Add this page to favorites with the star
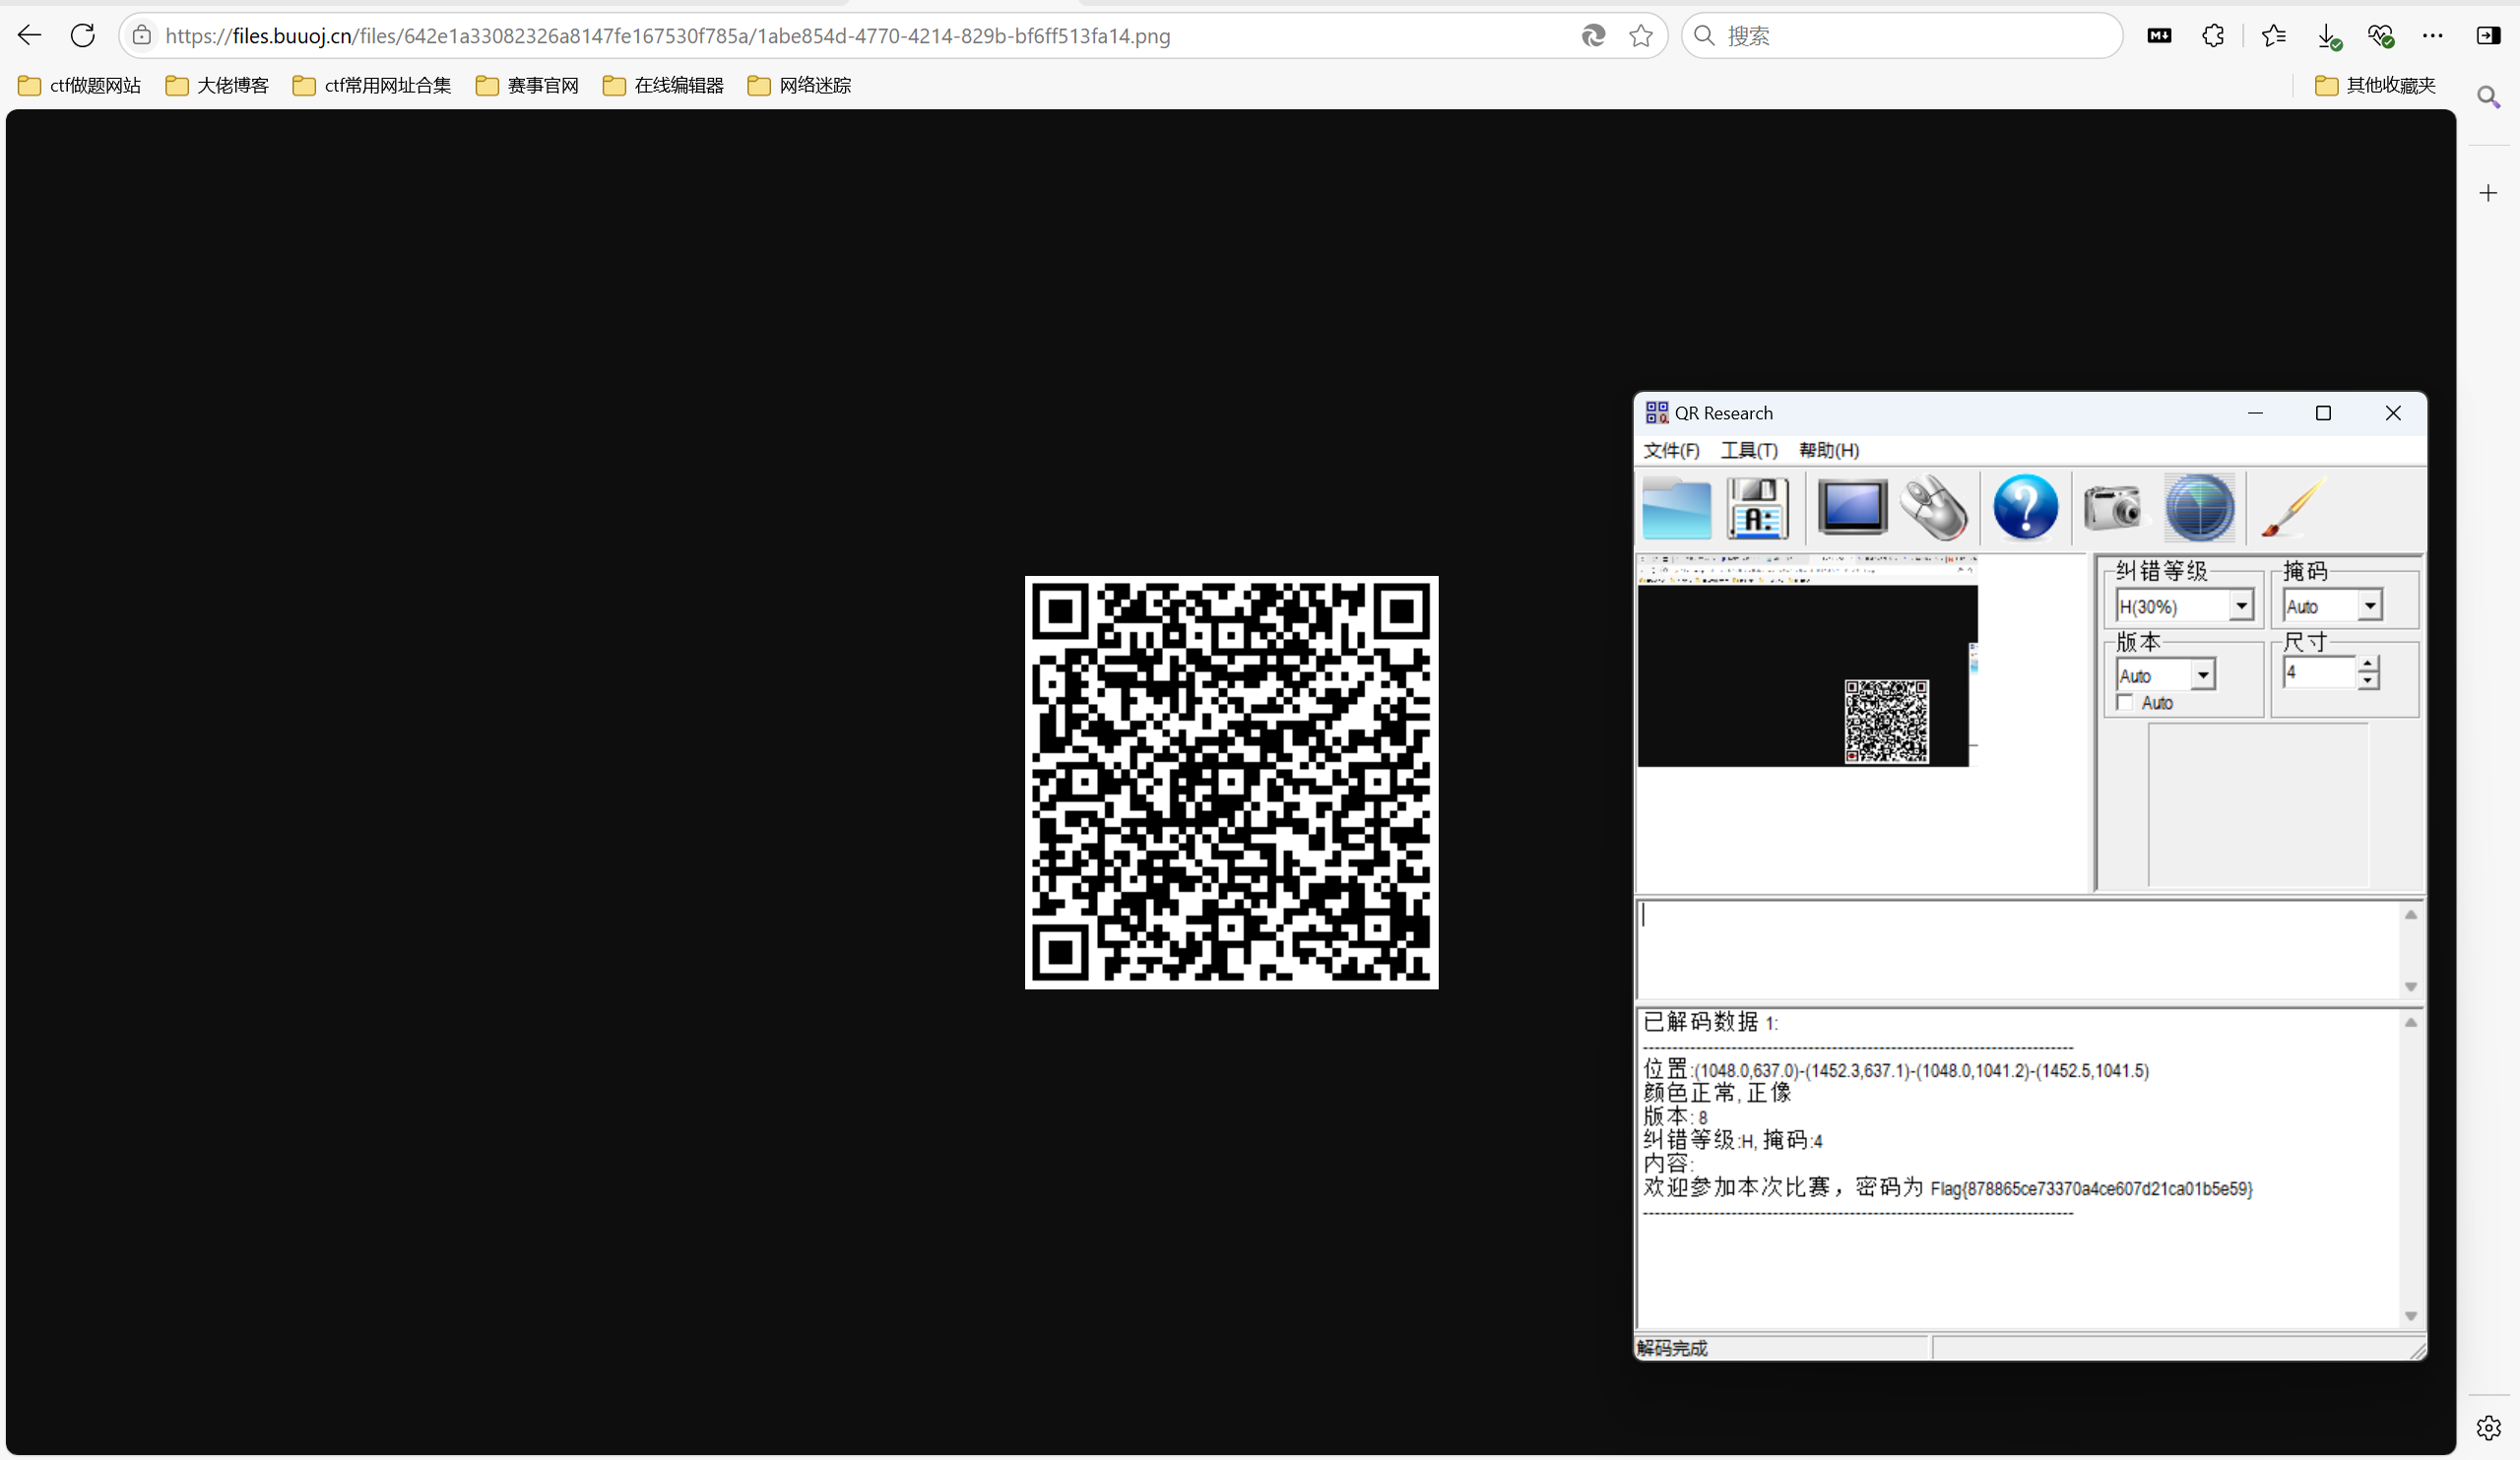The width and height of the screenshot is (2520, 1460). pyautogui.click(x=1641, y=36)
